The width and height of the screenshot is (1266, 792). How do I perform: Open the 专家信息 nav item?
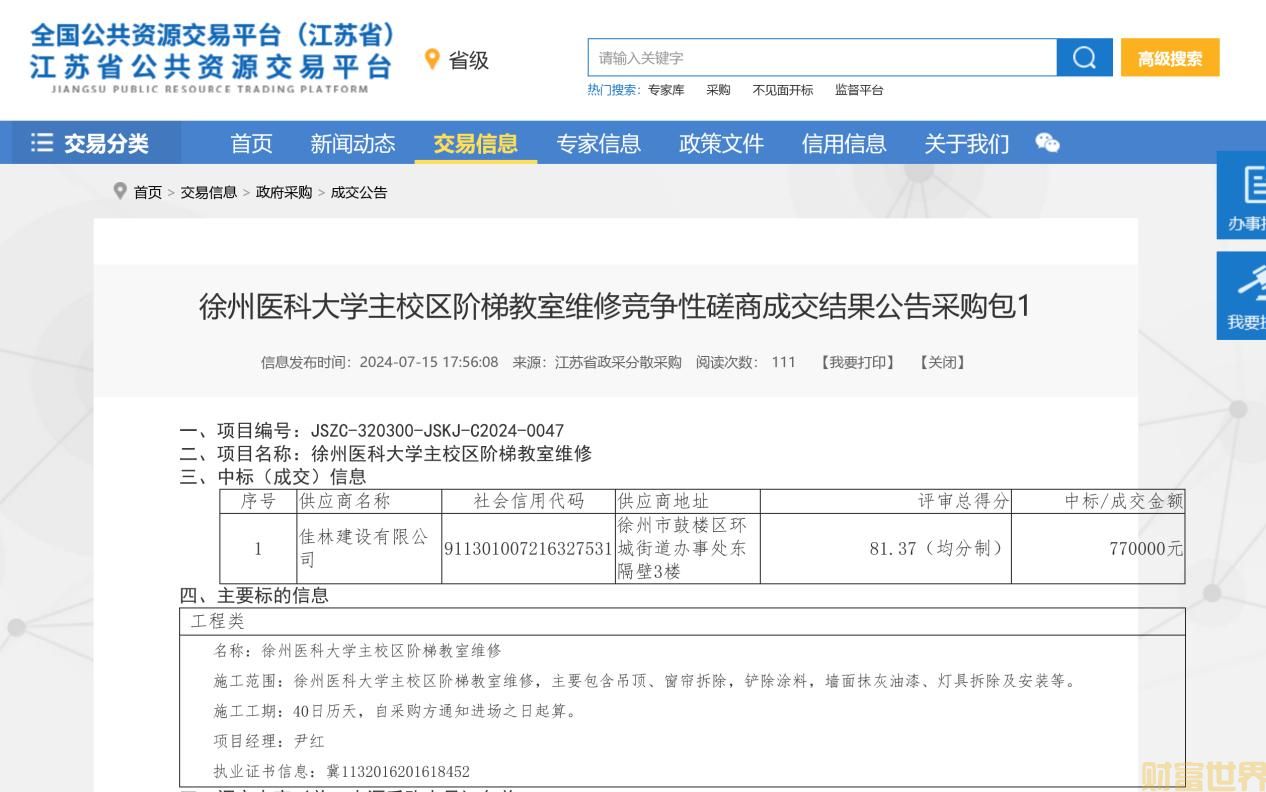pos(598,143)
